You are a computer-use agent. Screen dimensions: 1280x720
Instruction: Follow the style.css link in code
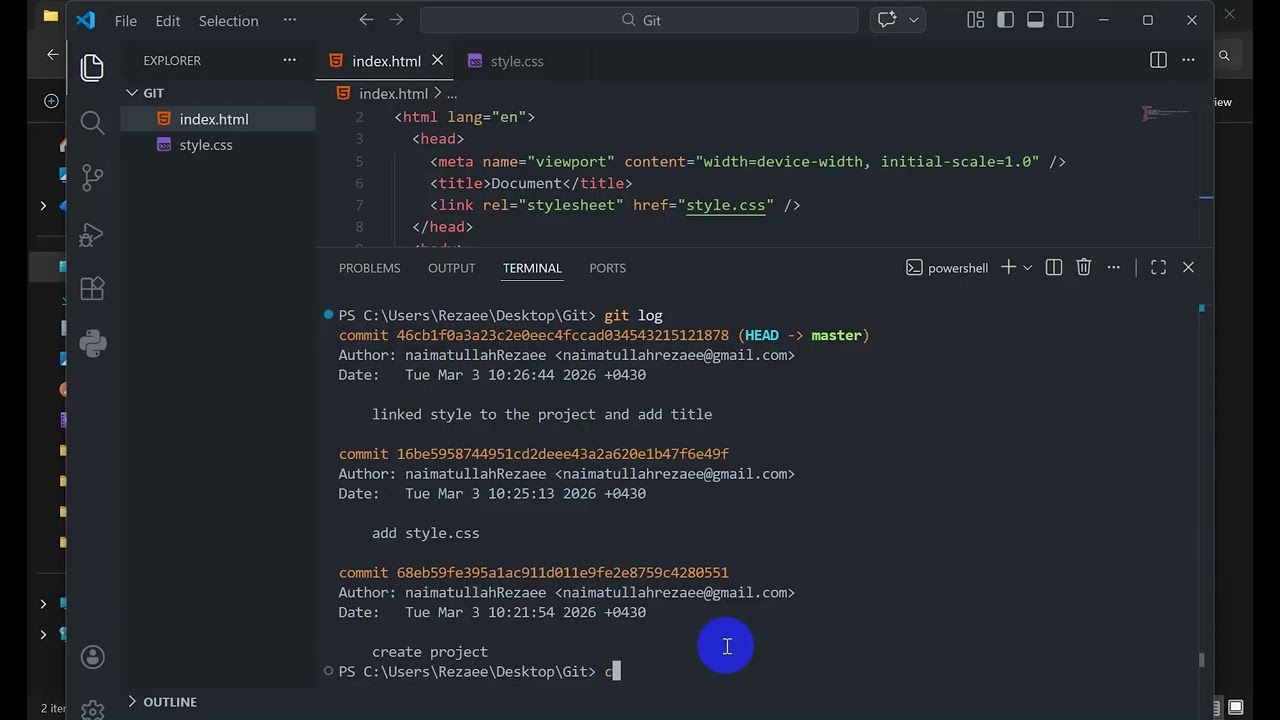(726, 205)
